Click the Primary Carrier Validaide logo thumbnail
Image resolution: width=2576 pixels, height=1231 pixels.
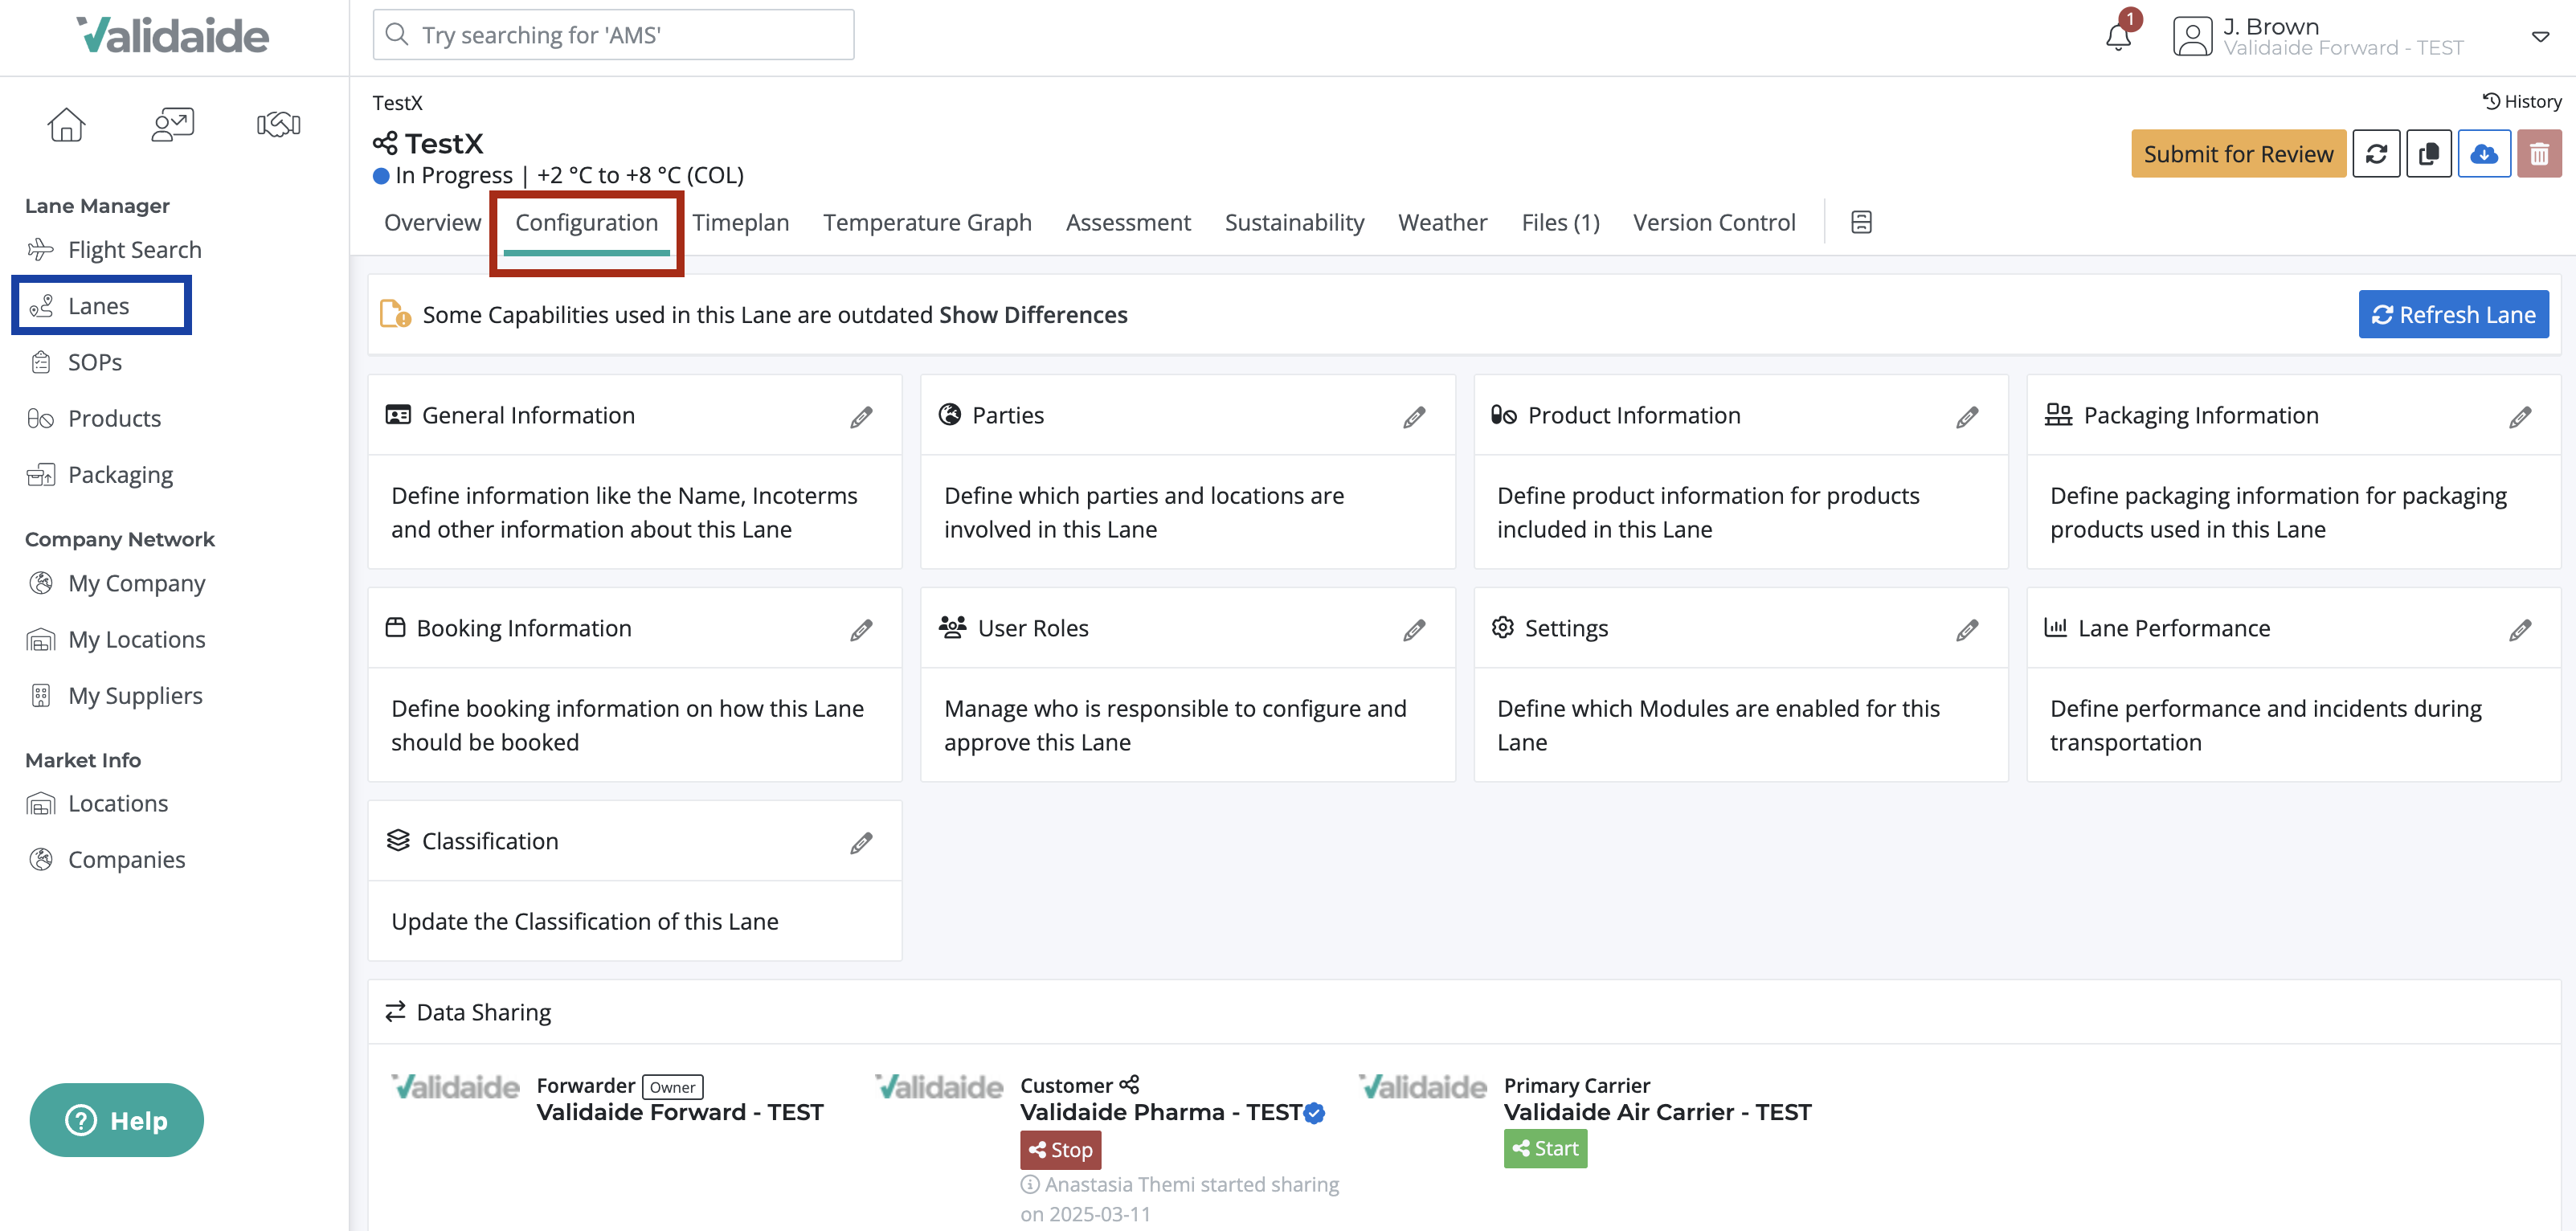click(x=1423, y=1087)
